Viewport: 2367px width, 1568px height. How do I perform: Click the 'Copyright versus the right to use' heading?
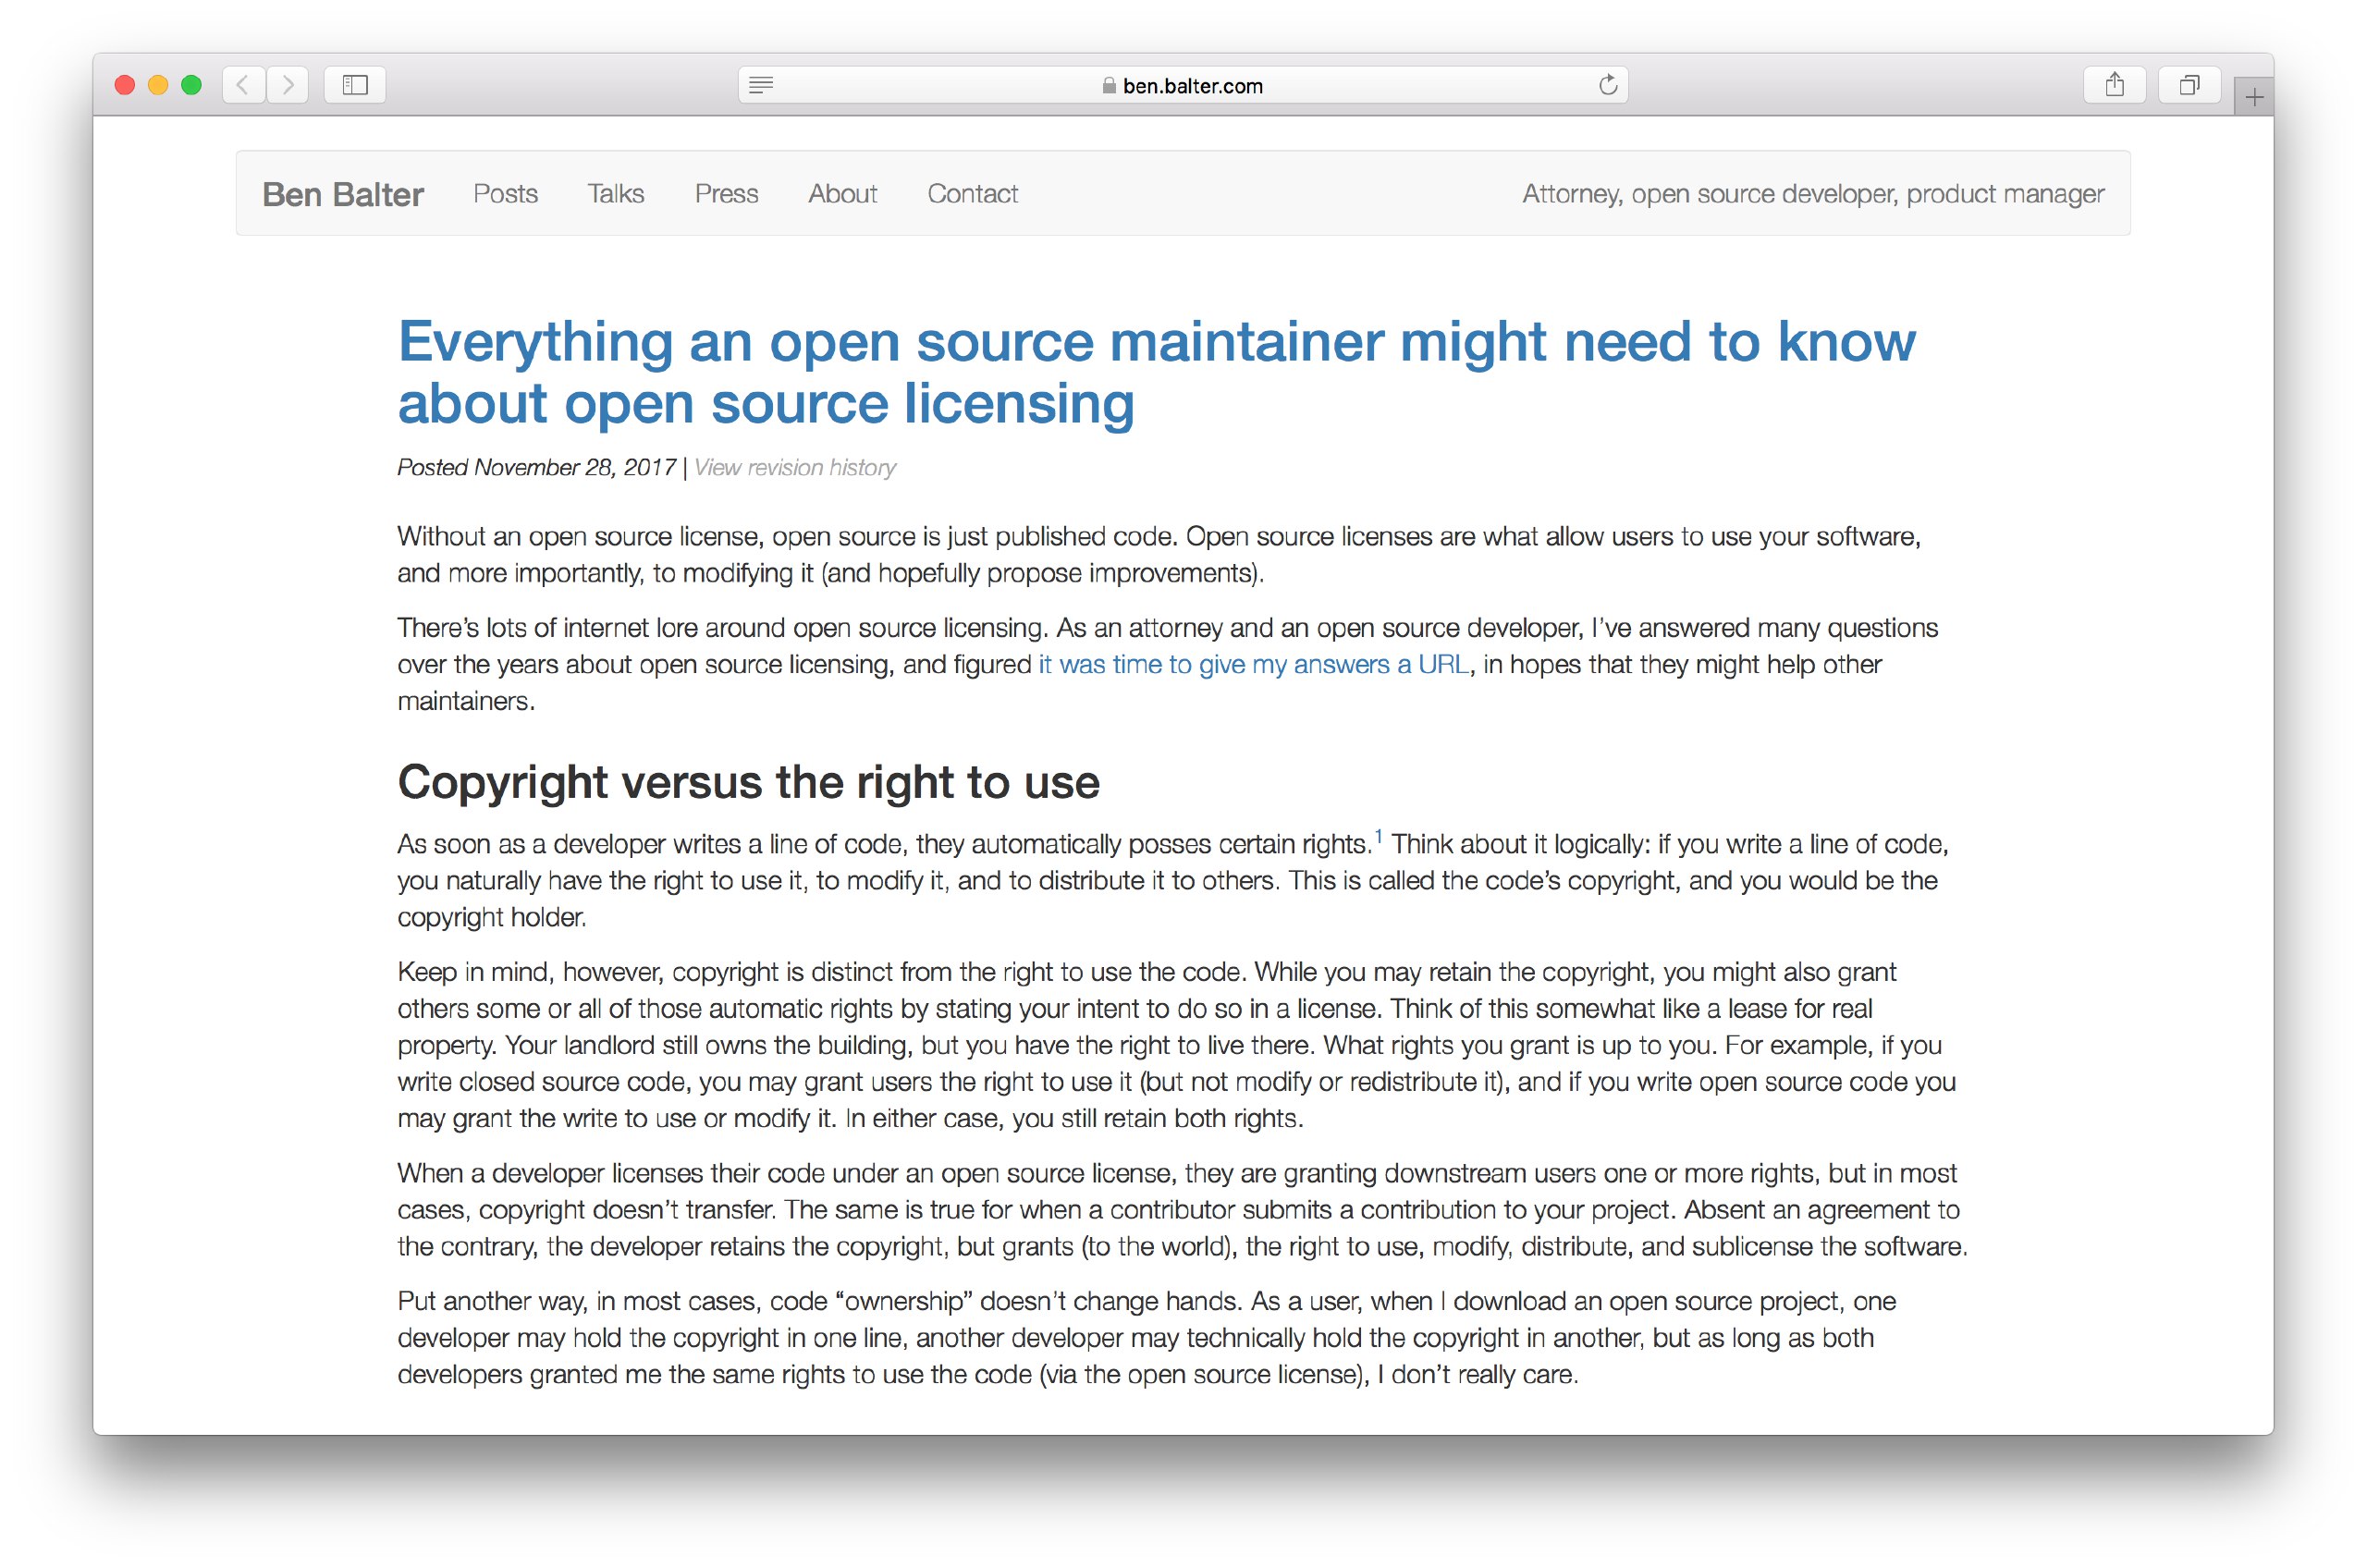tap(748, 782)
